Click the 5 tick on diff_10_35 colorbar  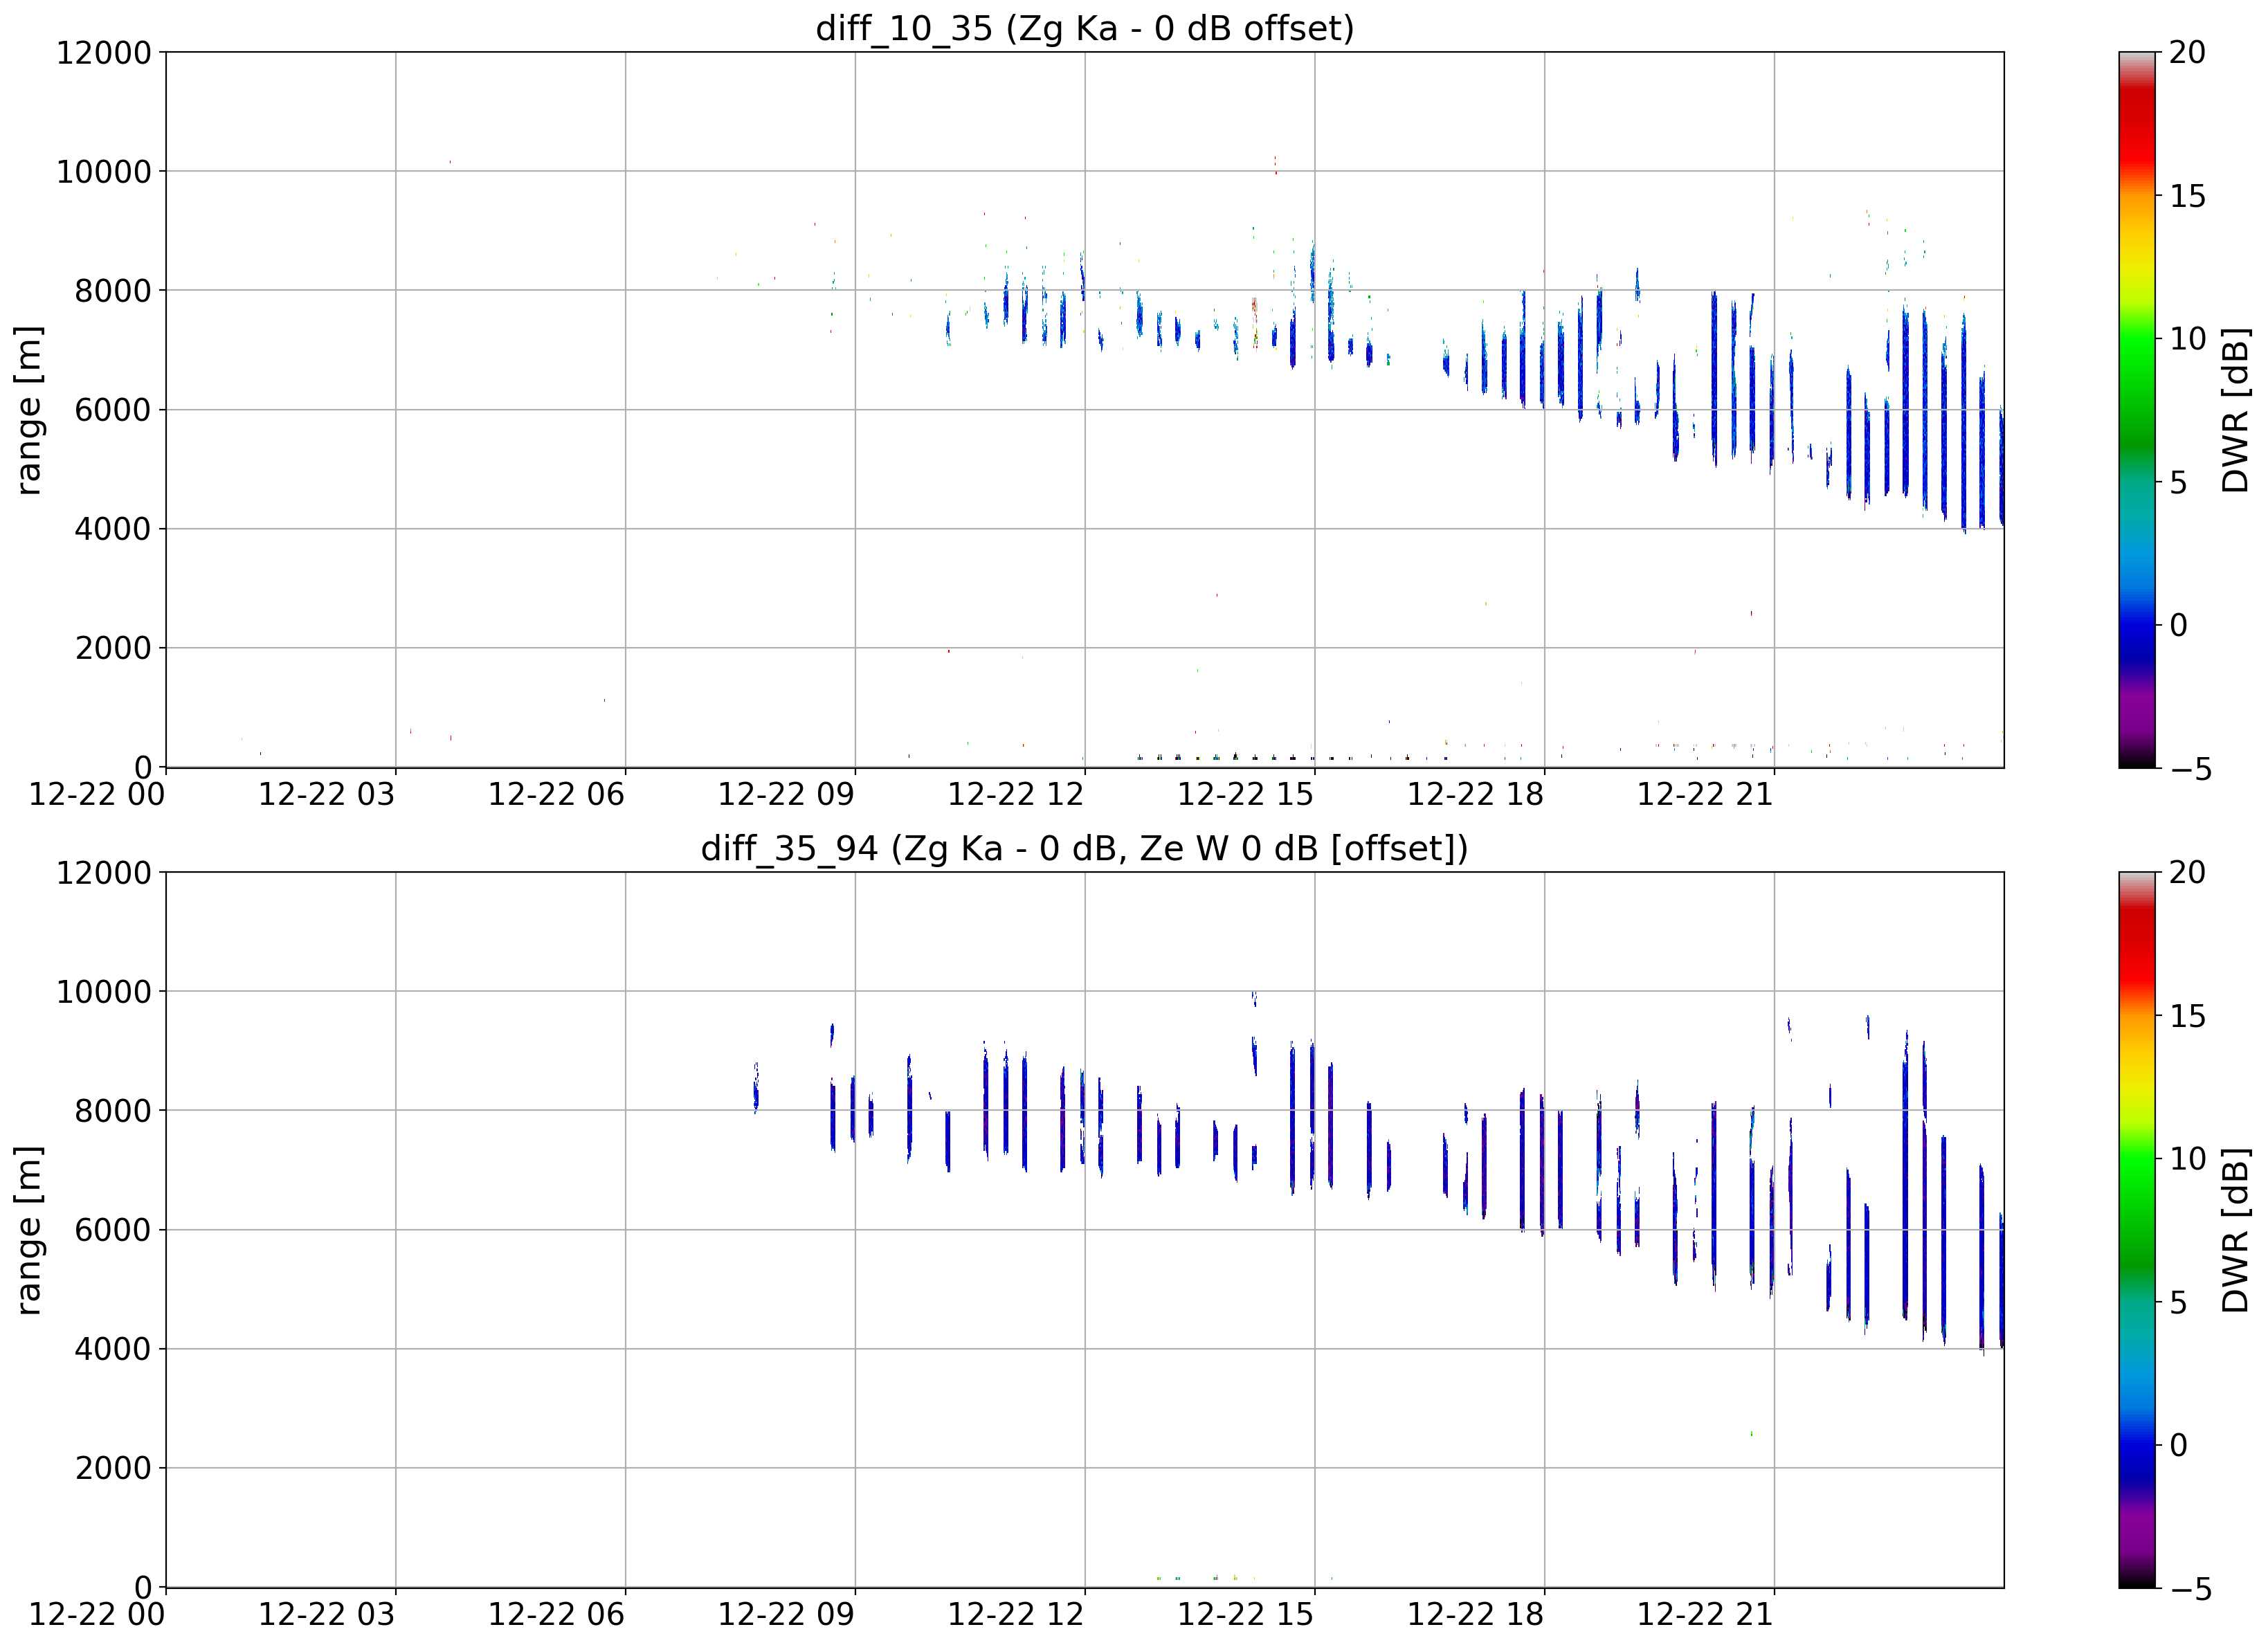pyautogui.click(x=2179, y=482)
